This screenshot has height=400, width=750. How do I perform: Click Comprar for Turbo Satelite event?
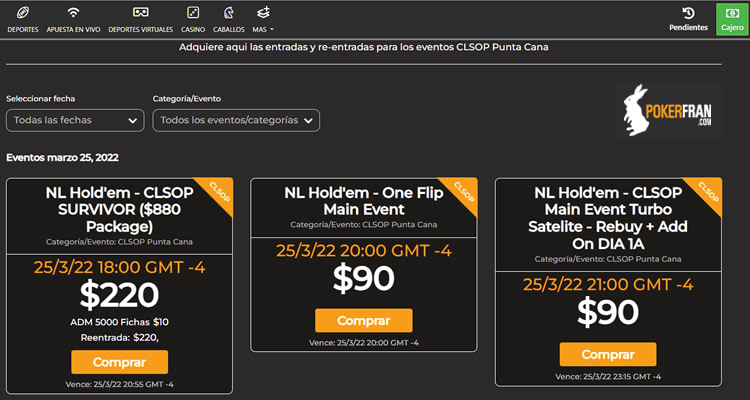click(x=608, y=355)
